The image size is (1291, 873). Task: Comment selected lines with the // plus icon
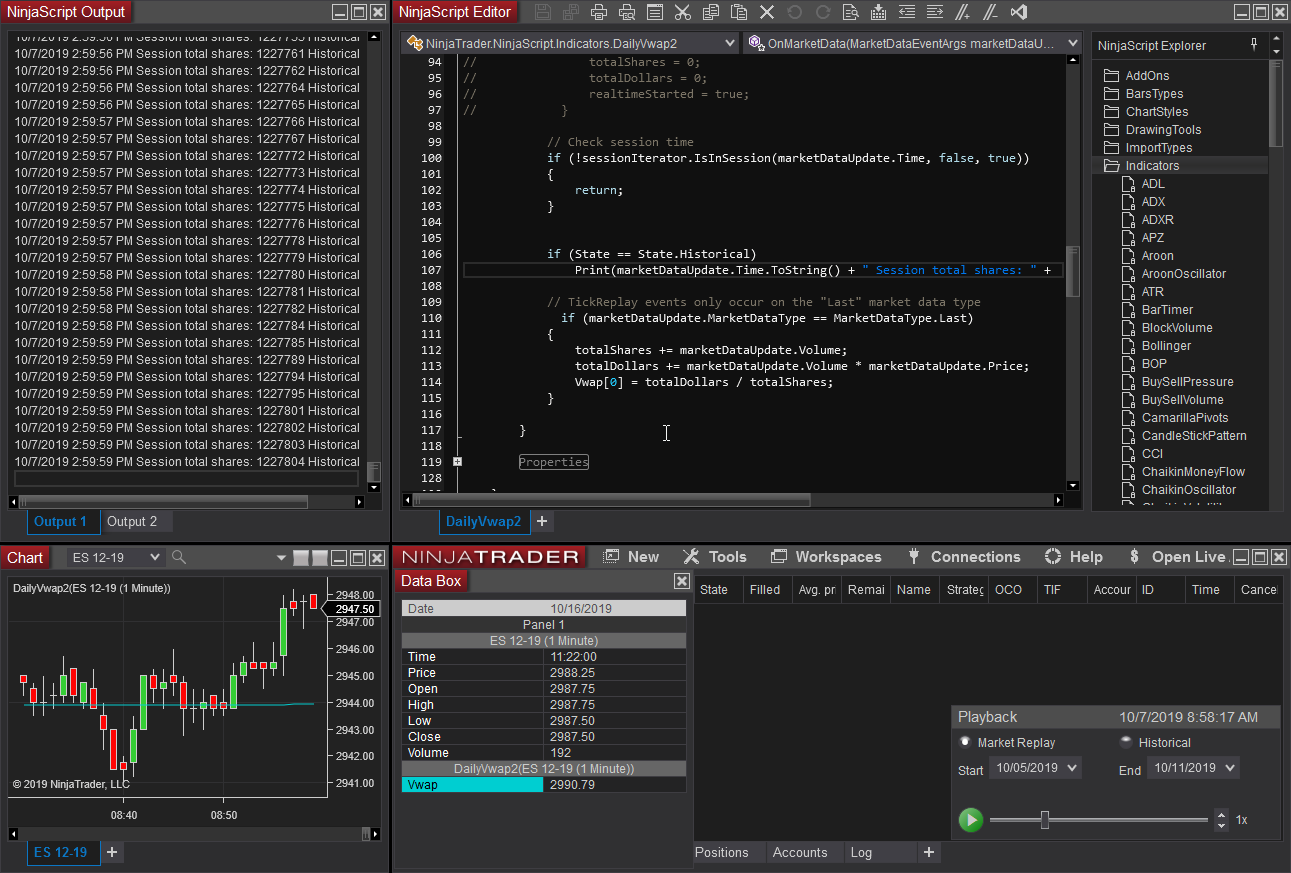[963, 12]
